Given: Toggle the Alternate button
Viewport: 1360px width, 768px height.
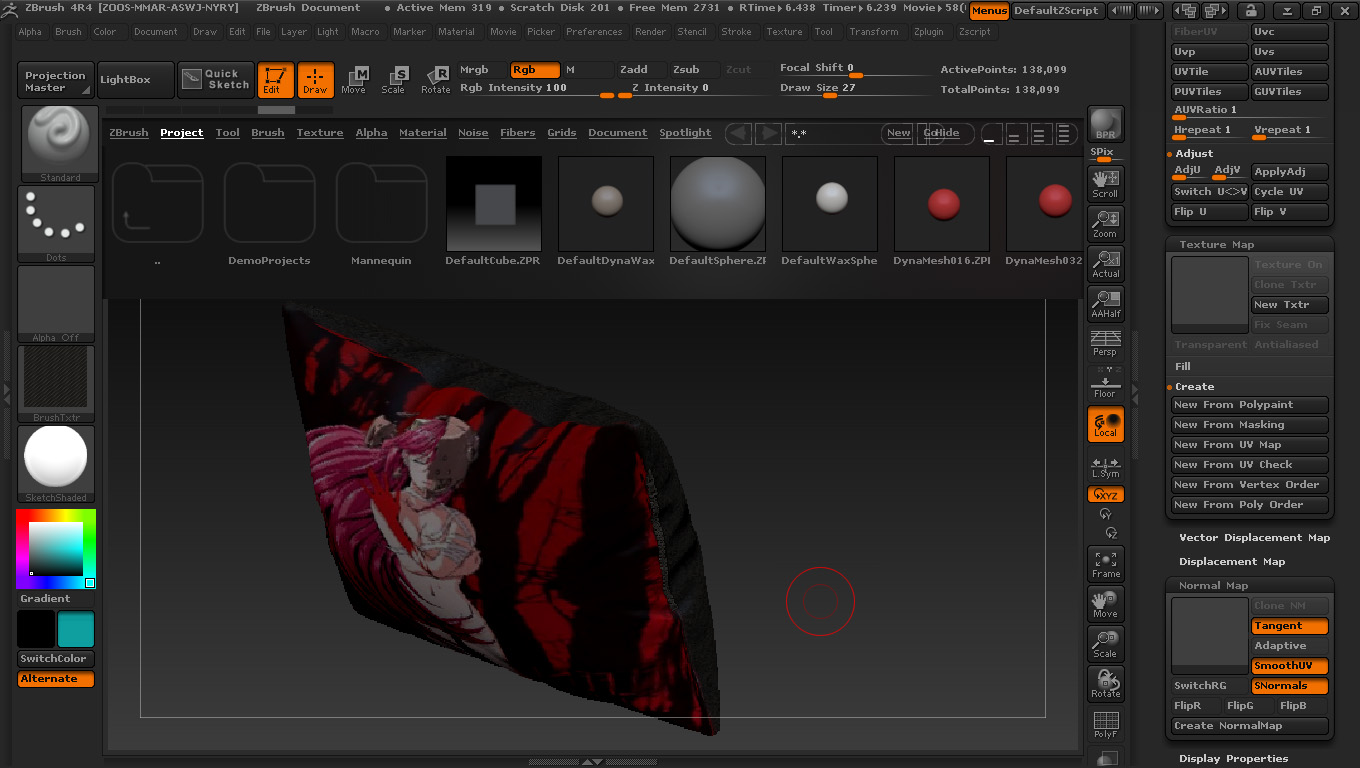Looking at the screenshot, I should pyautogui.click(x=56, y=679).
